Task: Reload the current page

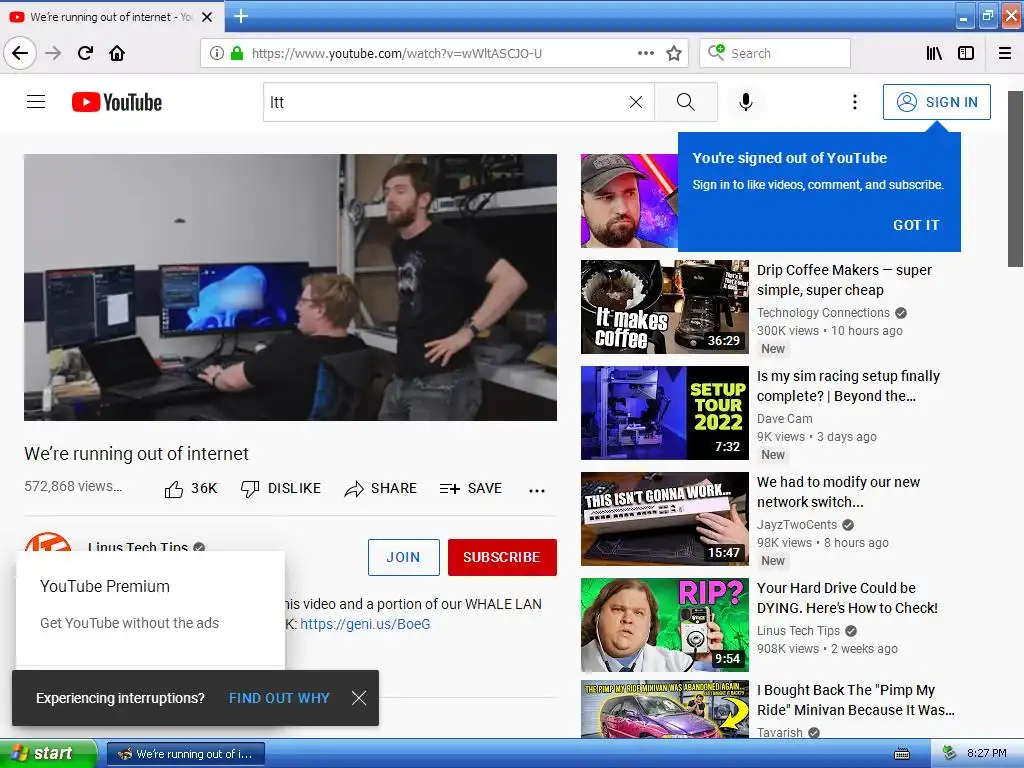Action: tap(85, 53)
